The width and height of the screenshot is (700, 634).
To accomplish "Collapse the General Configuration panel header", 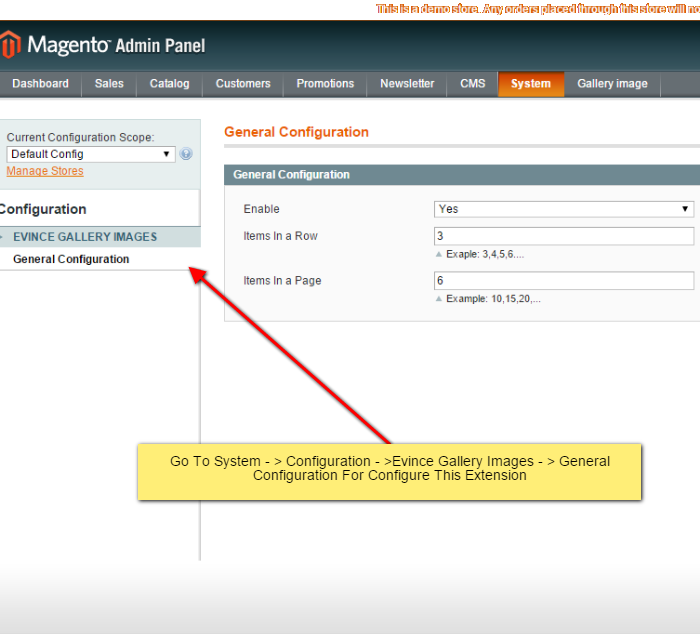I will click(x=462, y=175).
